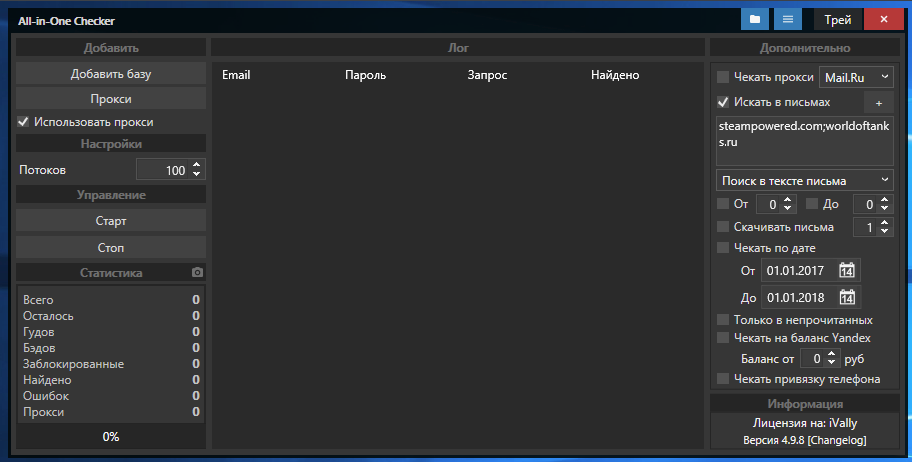This screenshot has height=462, width=912.
Task: Open calendar picker for До date
Action: click(847, 297)
